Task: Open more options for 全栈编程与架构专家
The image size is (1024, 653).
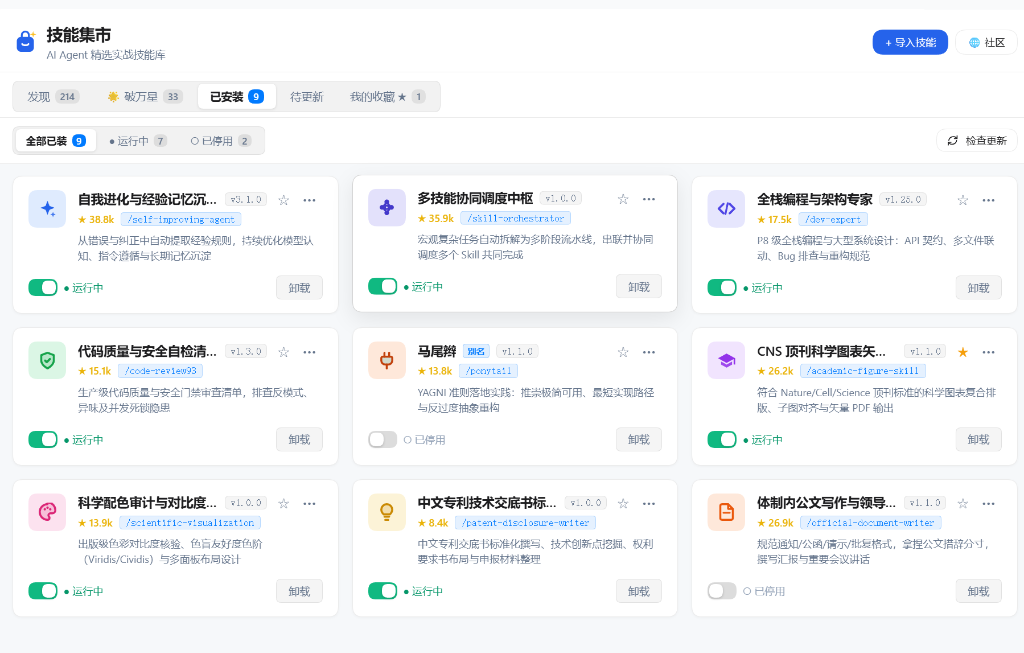Action: pos(989,200)
